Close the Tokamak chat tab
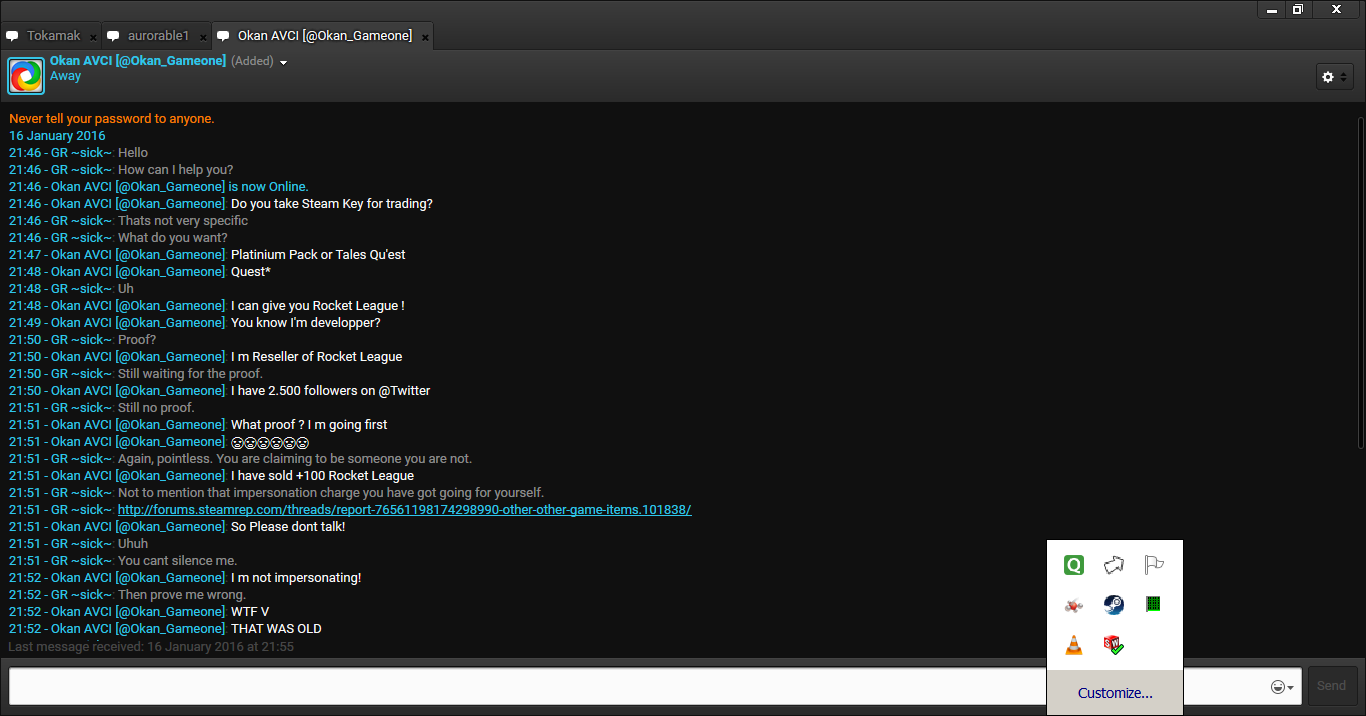 click(93, 37)
